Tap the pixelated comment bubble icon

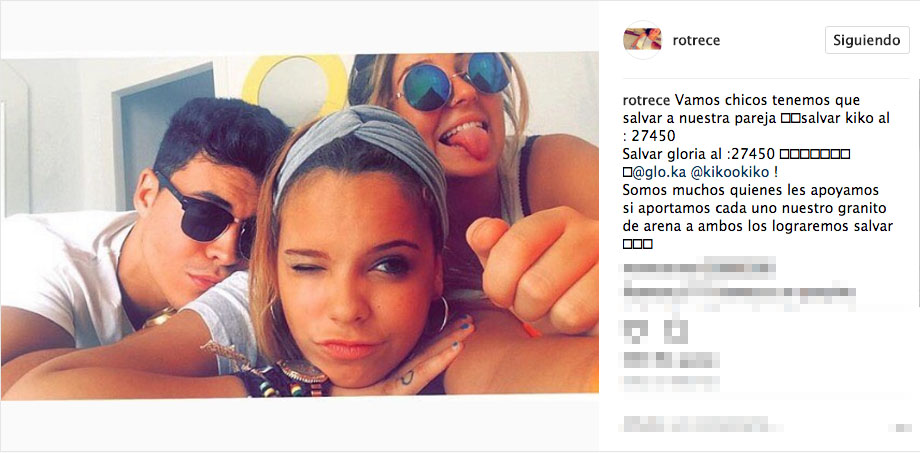(x=677, y=332)
